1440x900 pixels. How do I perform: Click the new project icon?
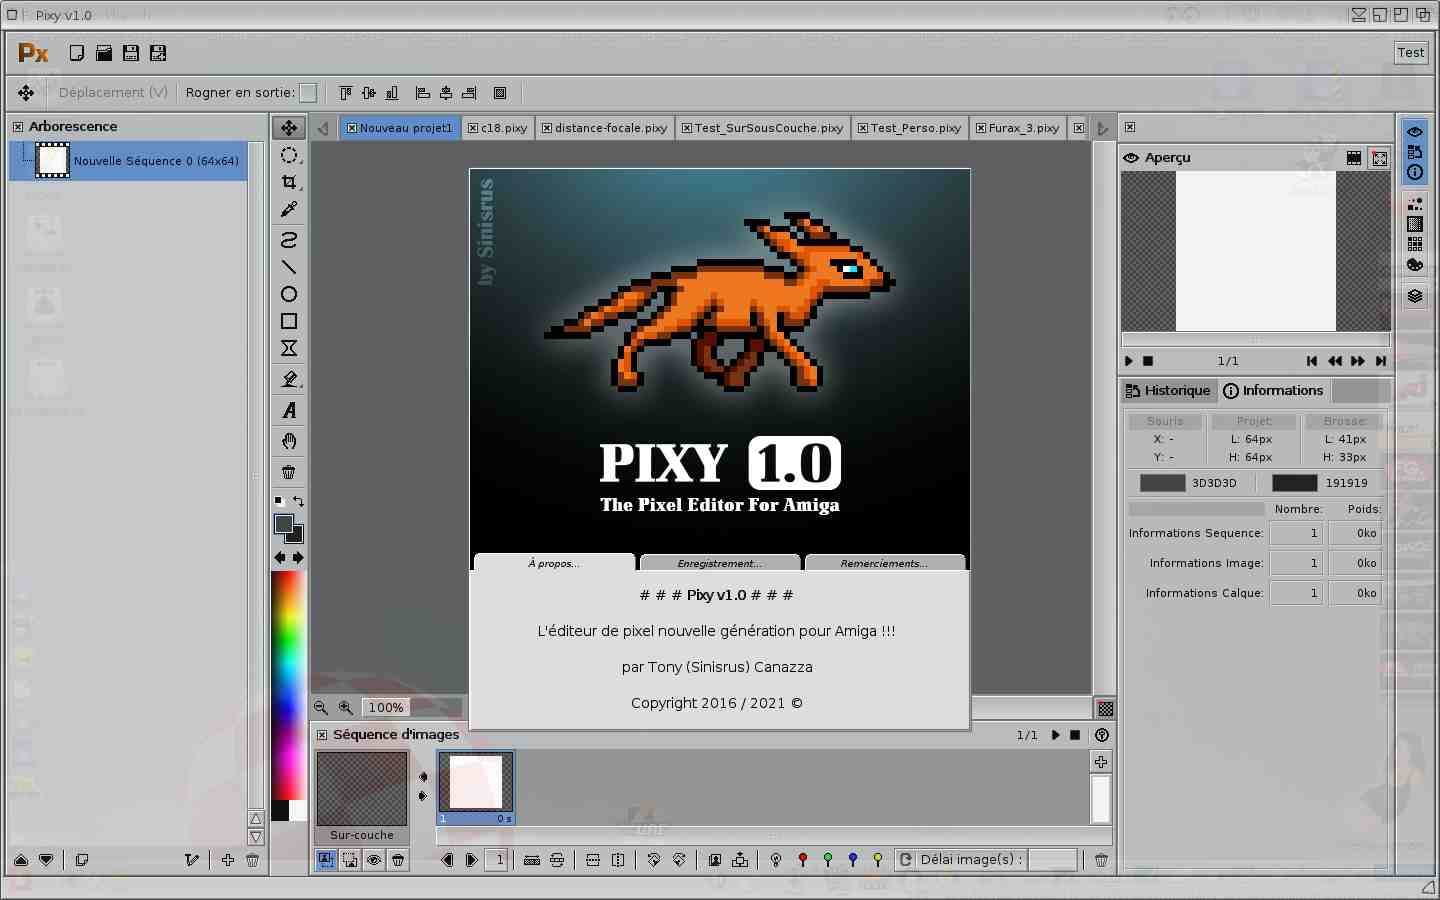77,53
